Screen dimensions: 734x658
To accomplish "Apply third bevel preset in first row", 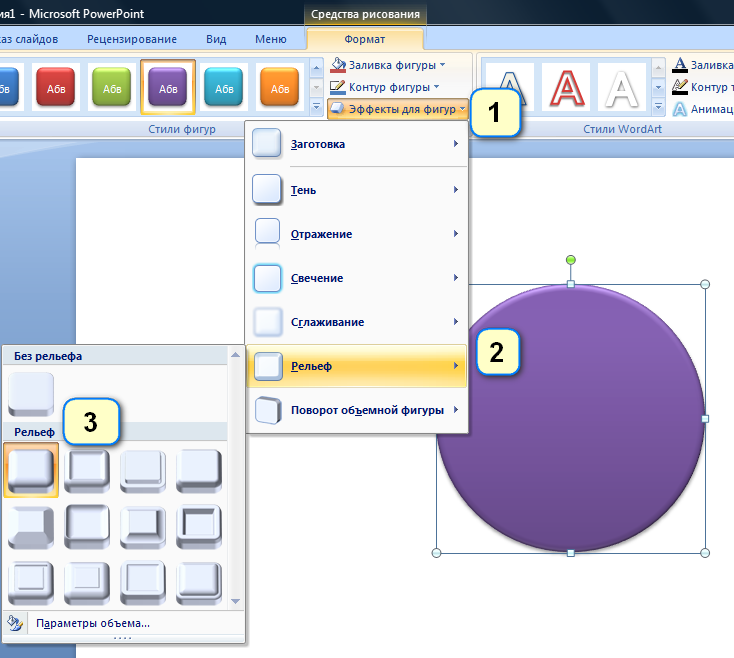I will 143,471.
